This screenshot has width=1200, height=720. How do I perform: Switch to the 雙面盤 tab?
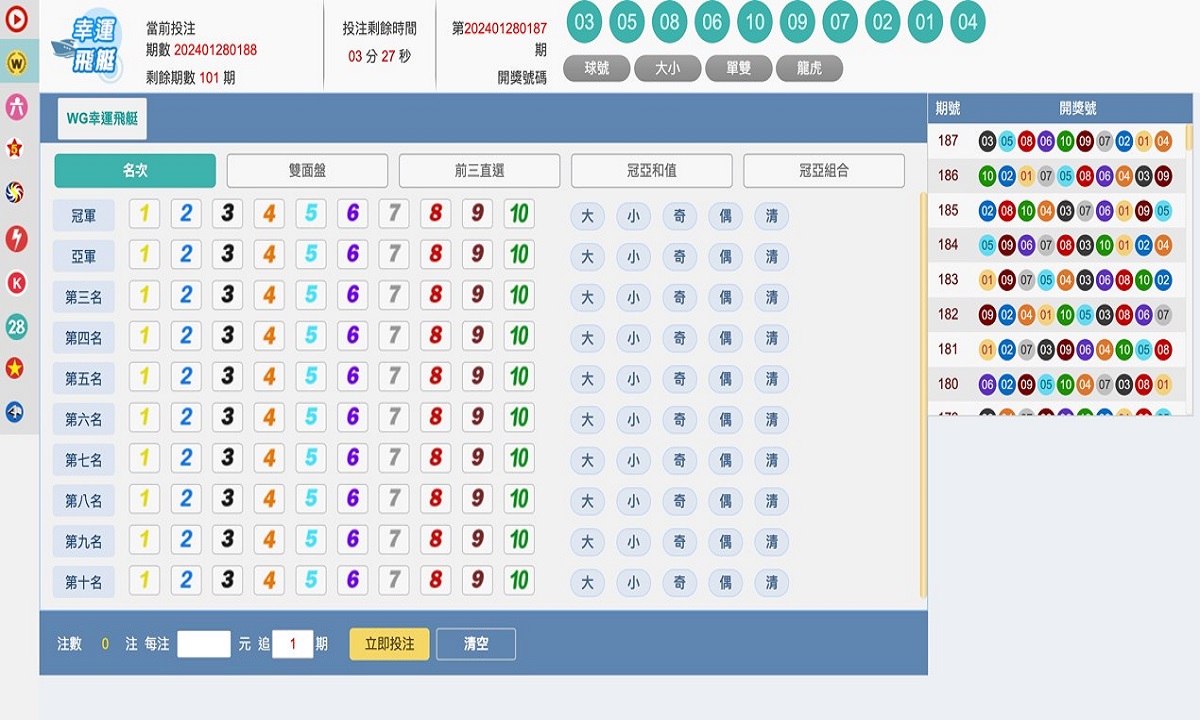click(307, 171)
